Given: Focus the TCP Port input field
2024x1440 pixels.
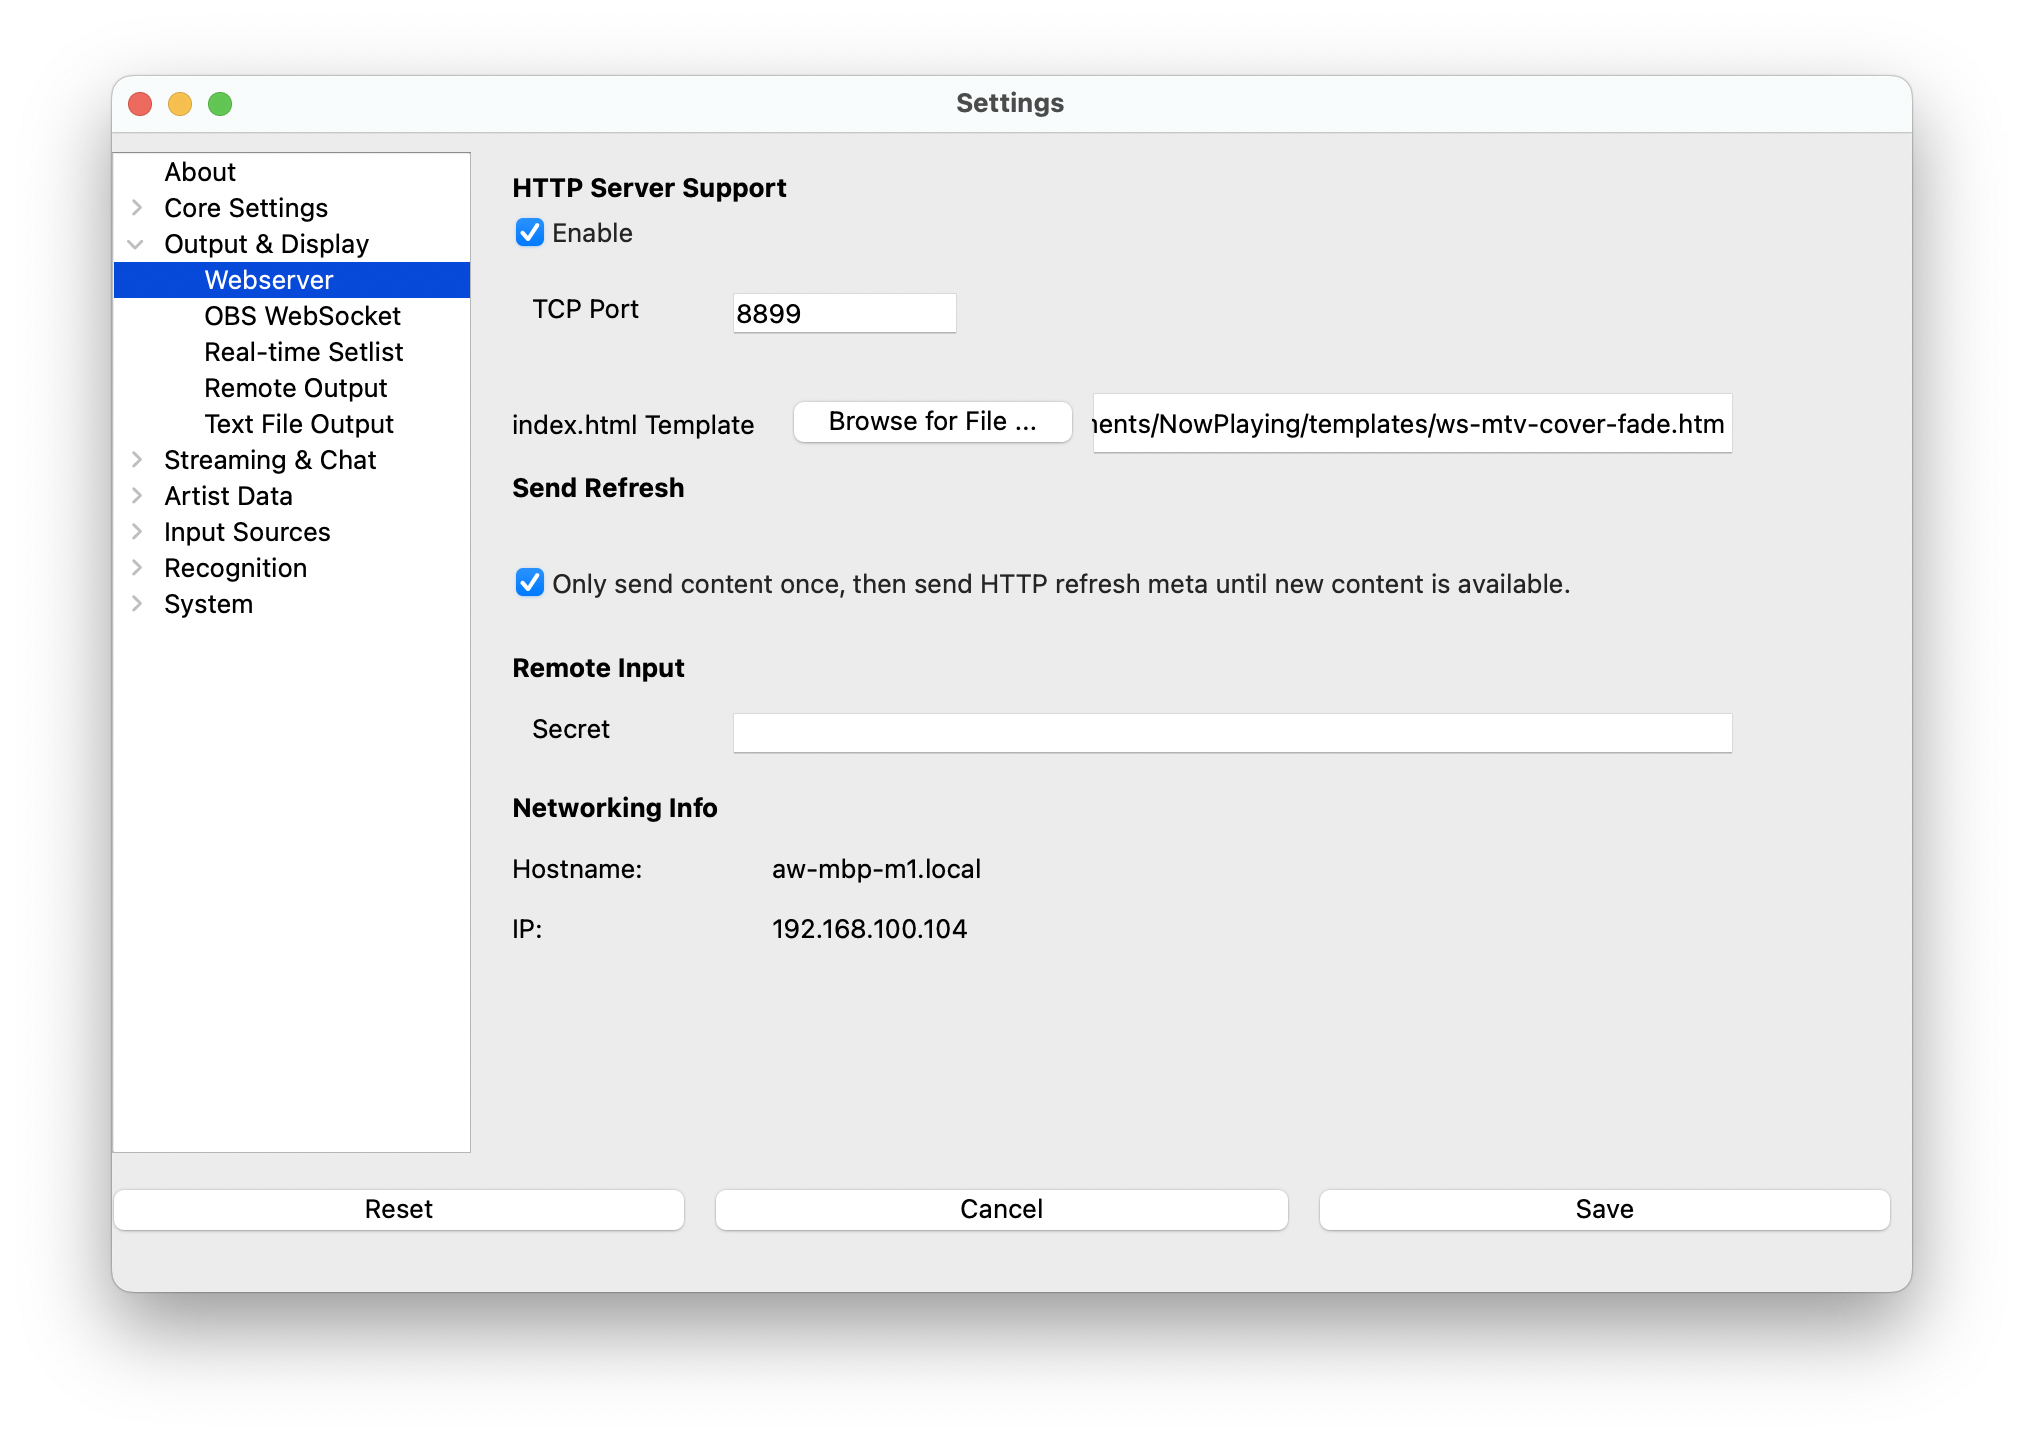Looking at the screenshot, I should pyautogui.click(x=844, y=314).
